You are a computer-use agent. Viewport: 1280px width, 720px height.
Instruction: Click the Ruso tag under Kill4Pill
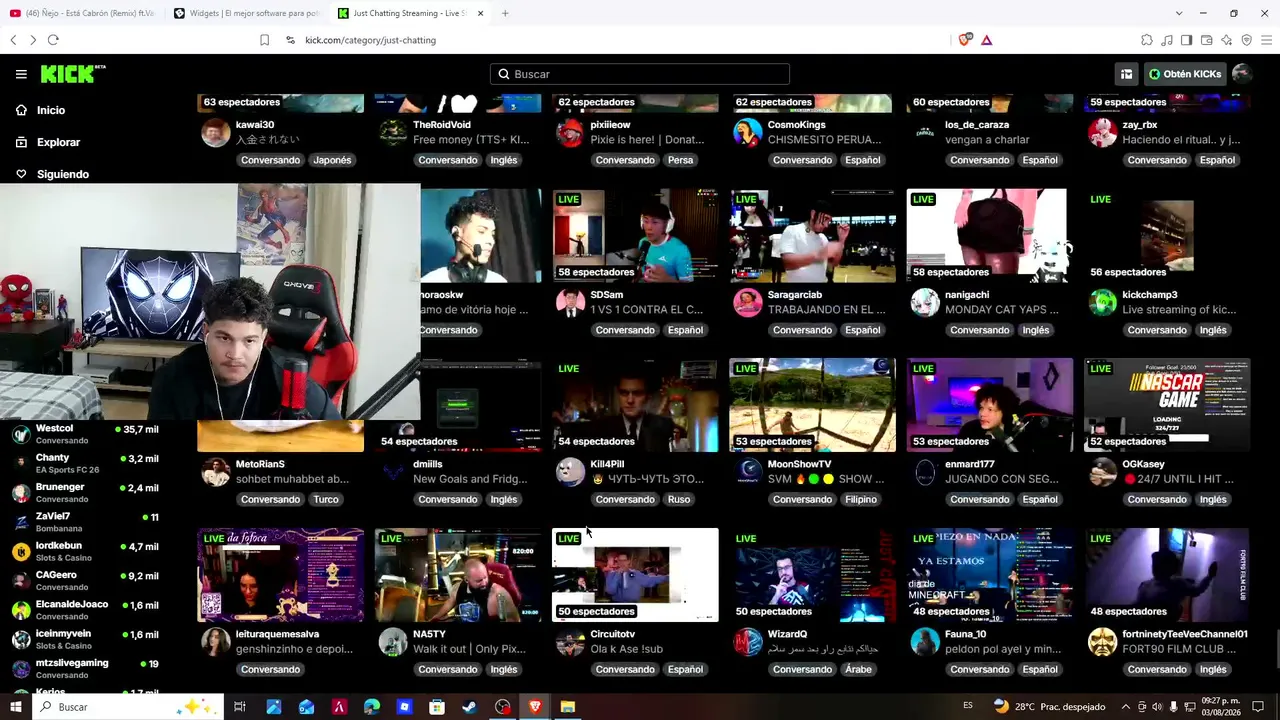(x=679, y=499)
